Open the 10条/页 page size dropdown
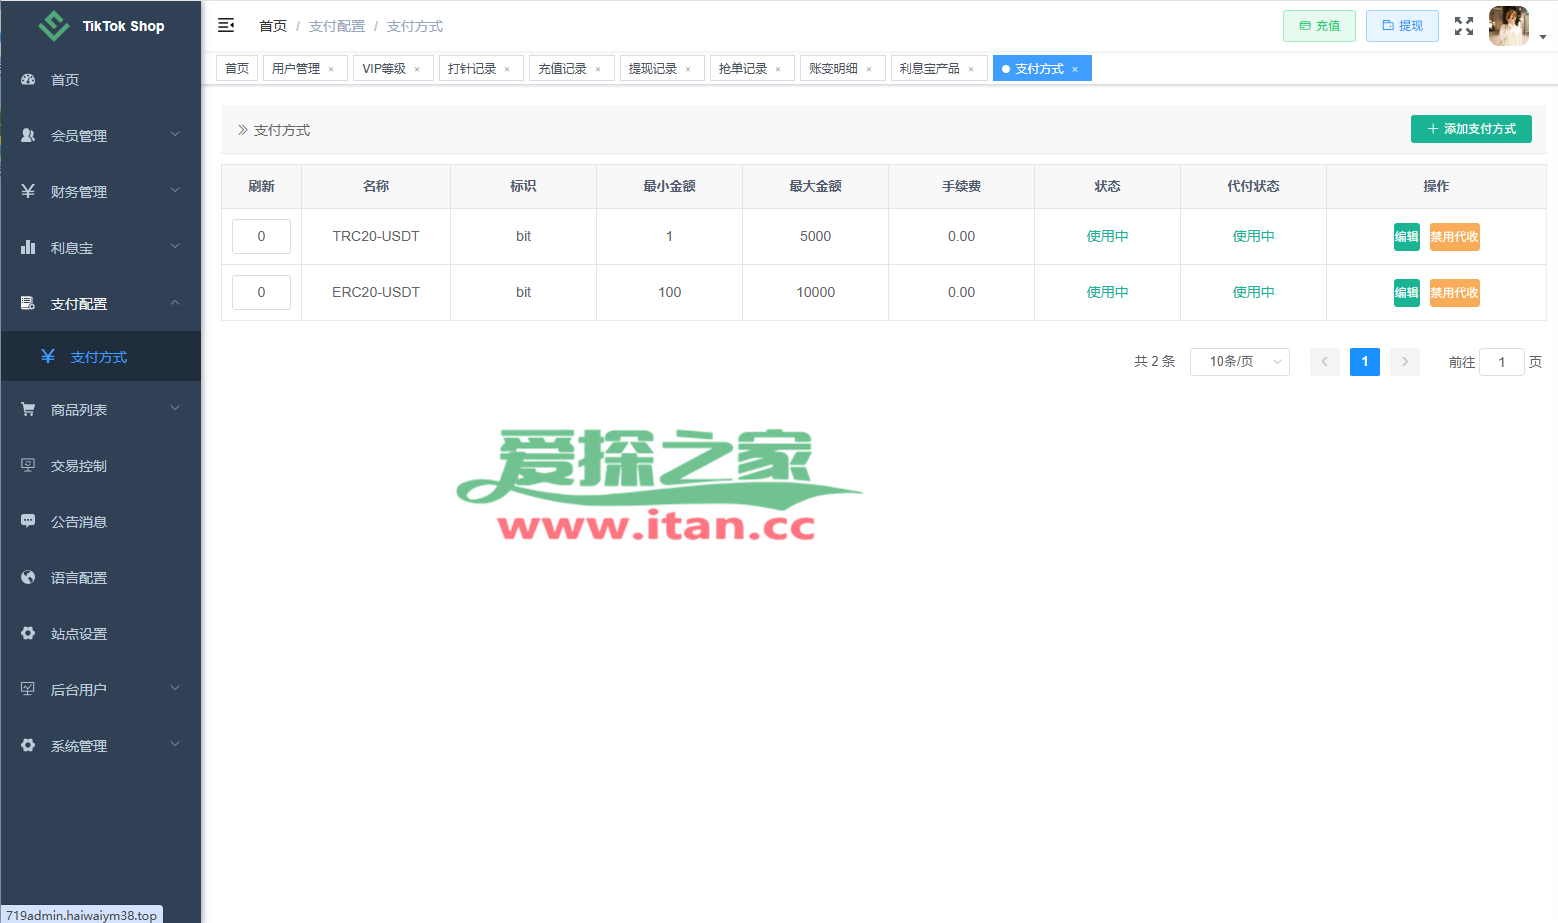 (x=1240, y=361)
